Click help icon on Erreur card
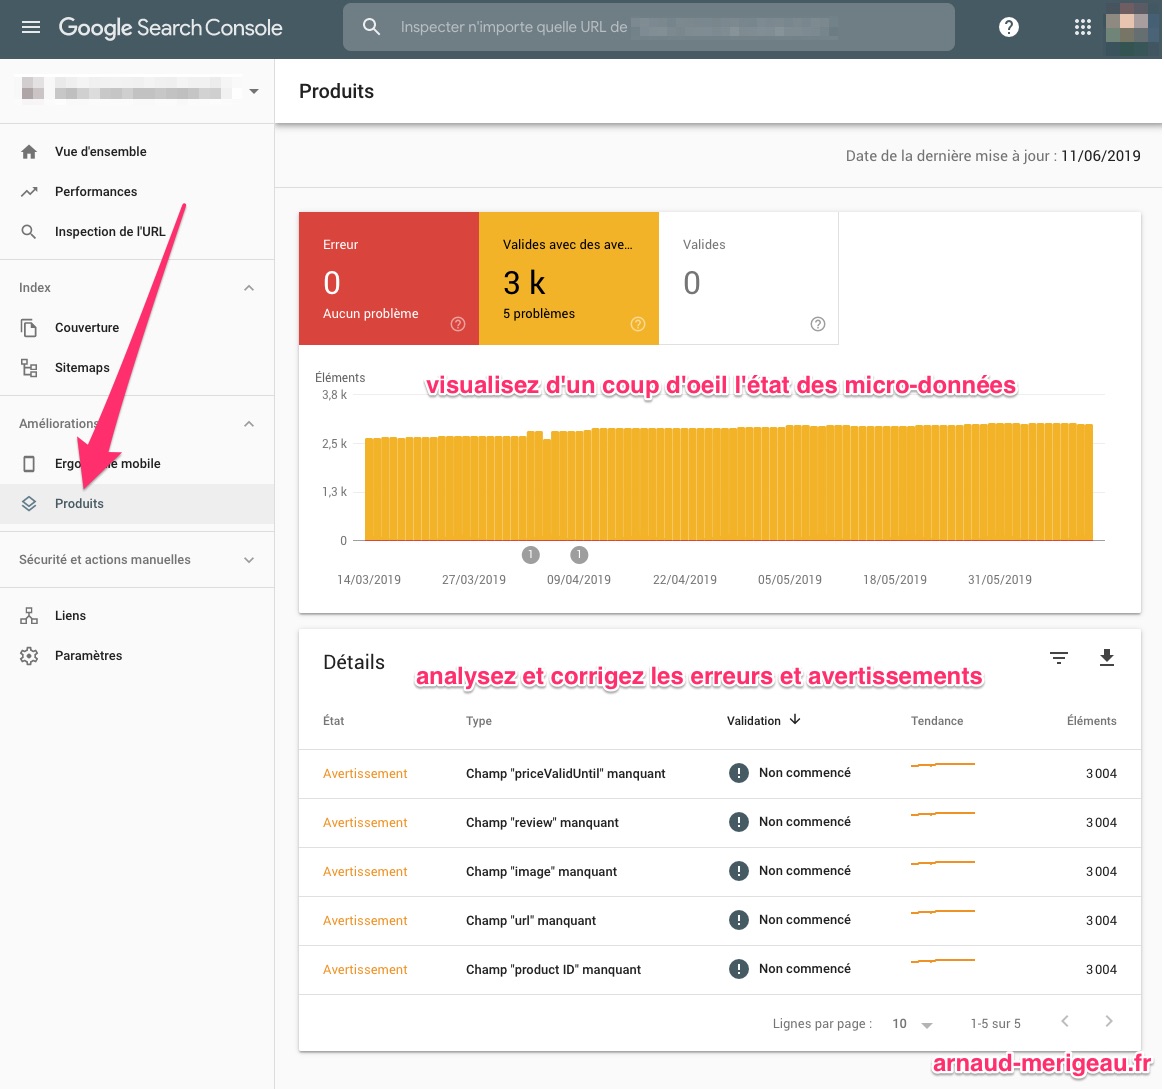Screen dimensions: 1164x1089 (x=458, y=324)
